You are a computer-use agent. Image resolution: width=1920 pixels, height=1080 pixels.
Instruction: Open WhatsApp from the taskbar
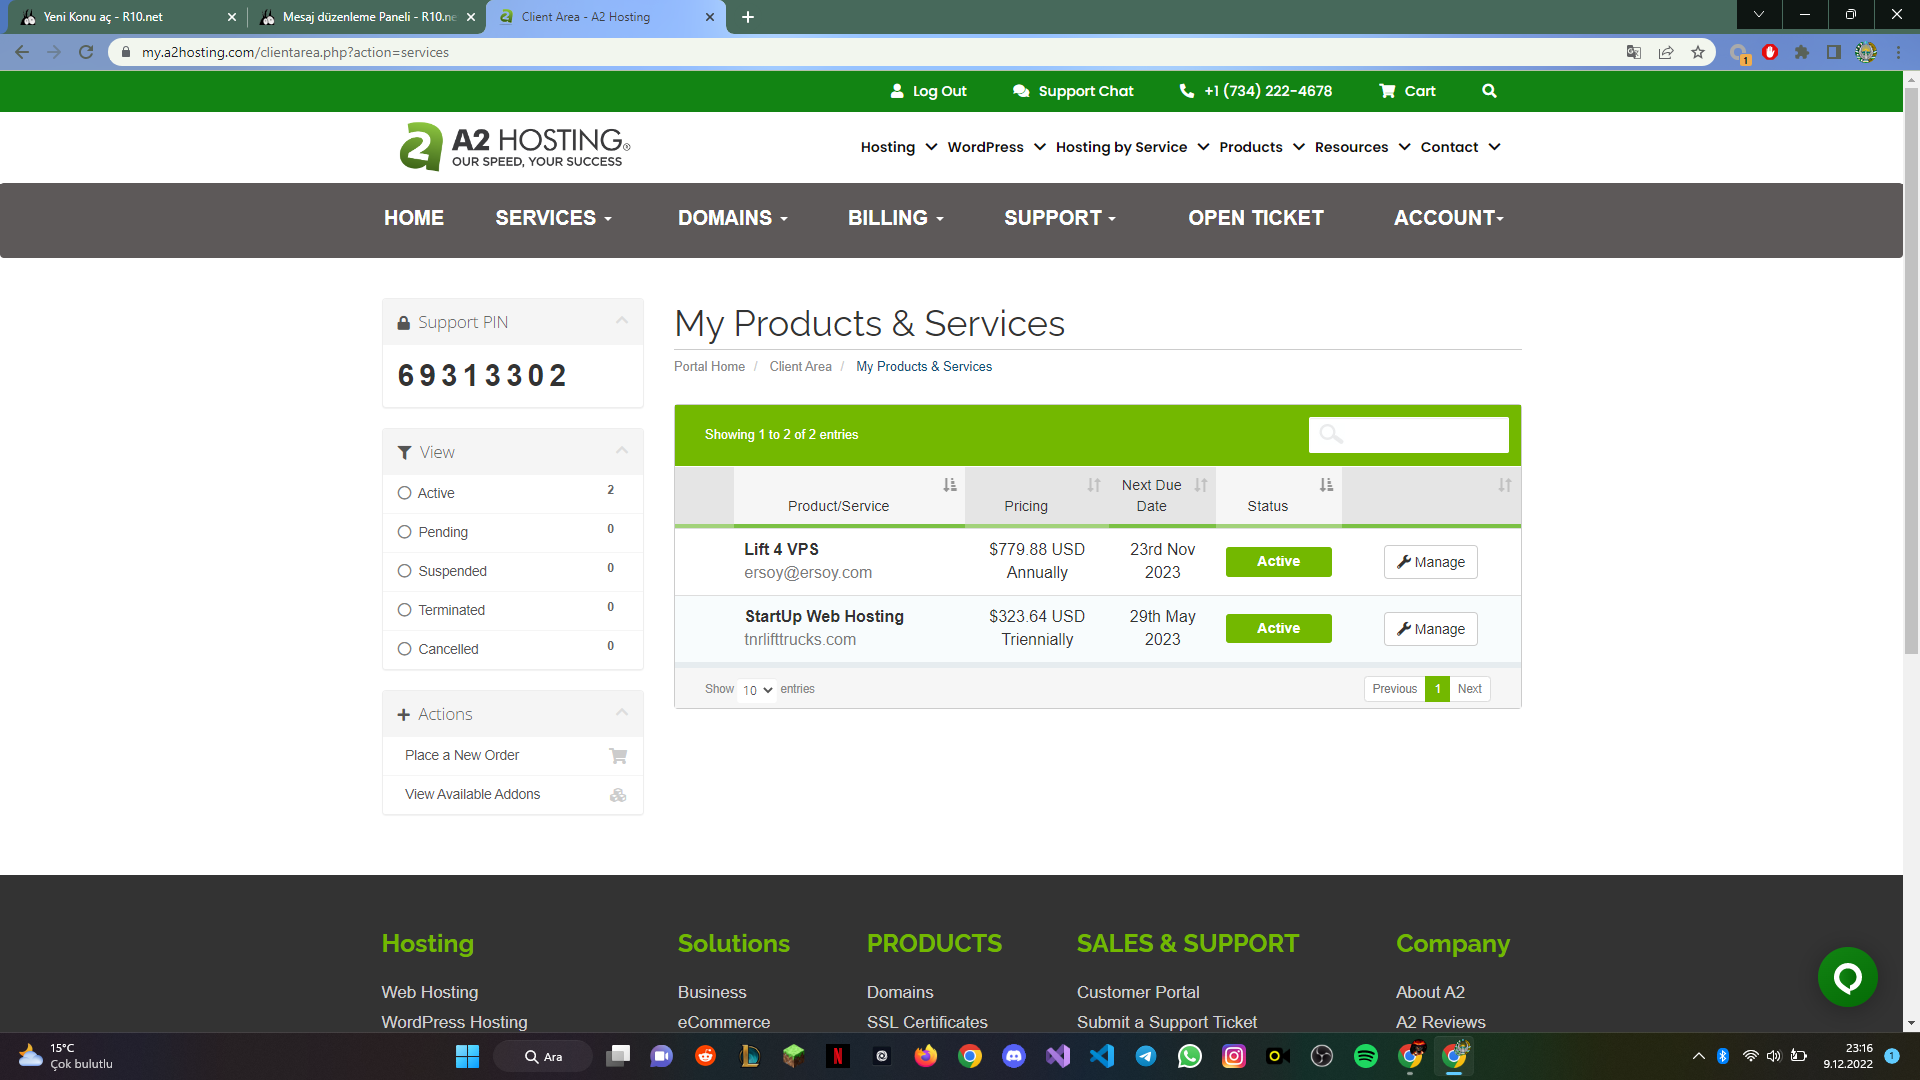tap(1190, 1056)
